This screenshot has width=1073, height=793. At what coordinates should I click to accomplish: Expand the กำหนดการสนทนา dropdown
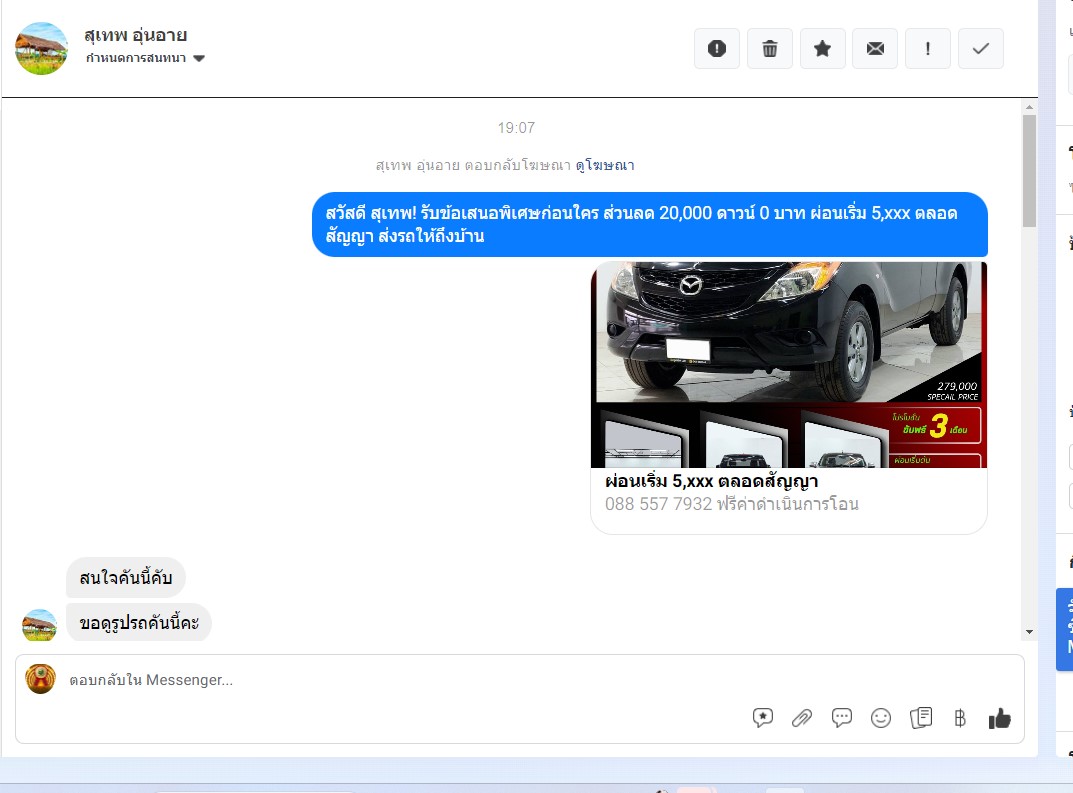pyautogui.click(x=198, y=59)
